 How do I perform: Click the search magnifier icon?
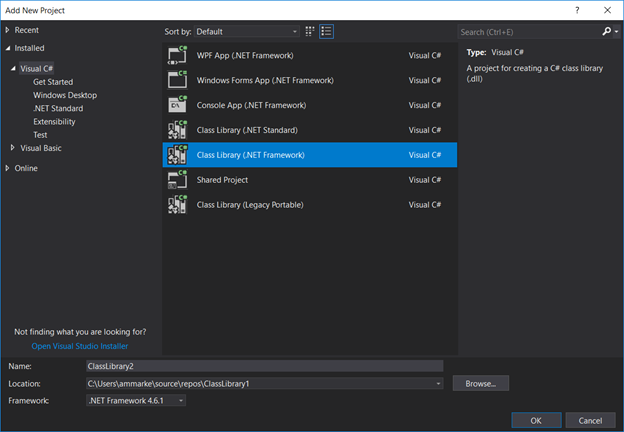click(x=606, y=31)
